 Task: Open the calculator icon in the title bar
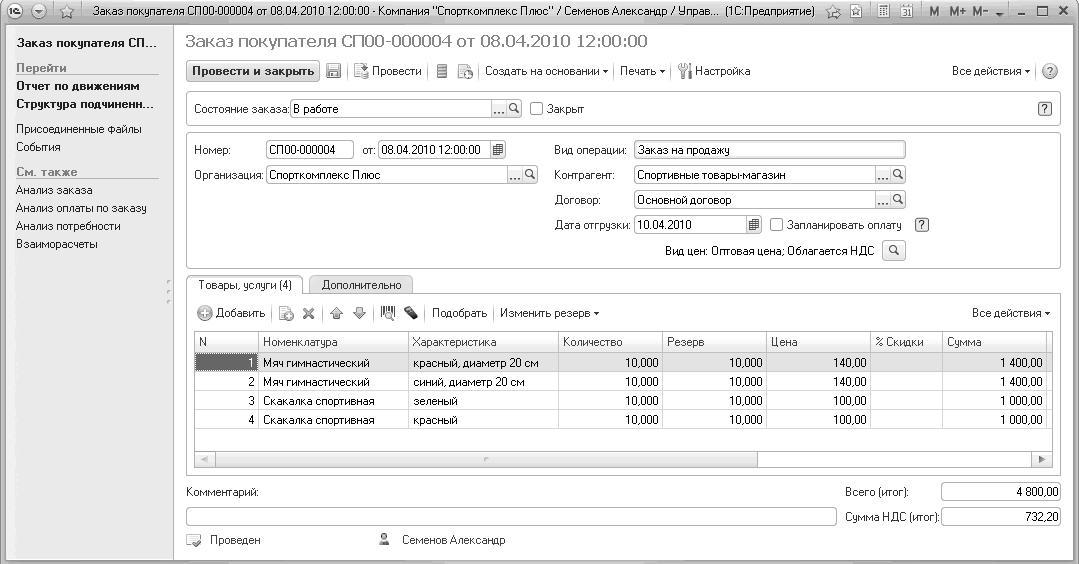click(x=884, y=11)
